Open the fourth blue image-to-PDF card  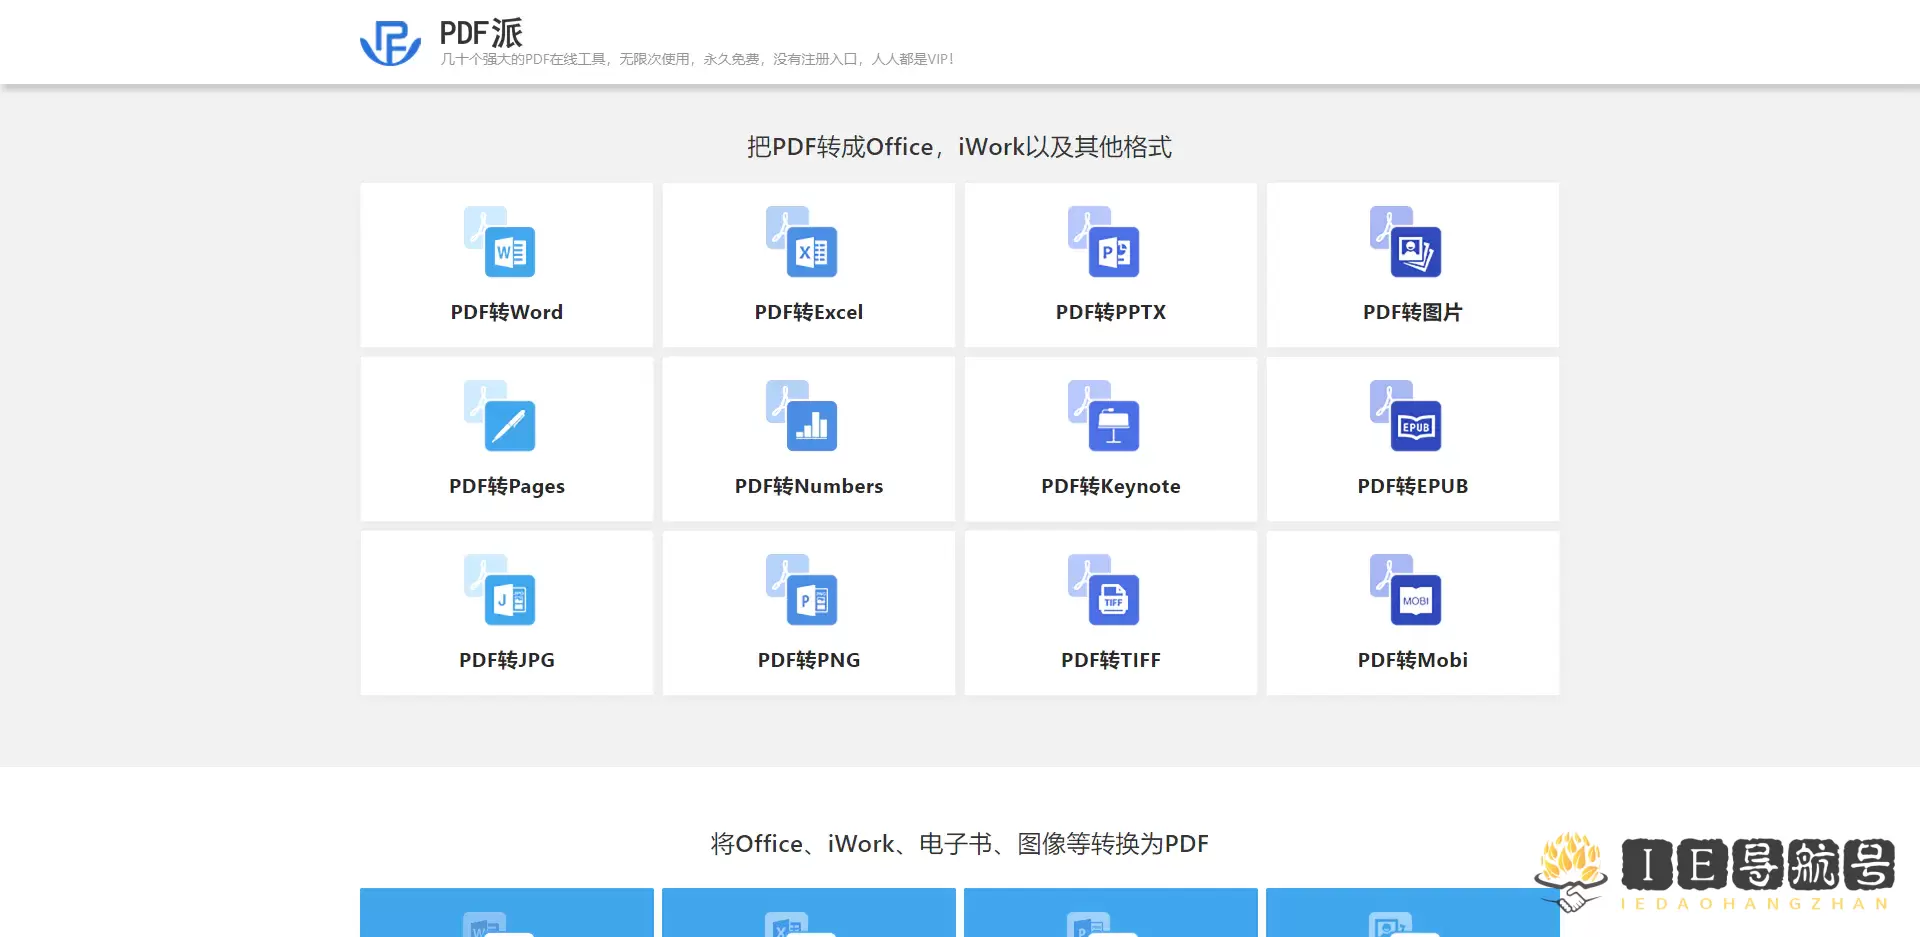click(x=1413, y=912)
